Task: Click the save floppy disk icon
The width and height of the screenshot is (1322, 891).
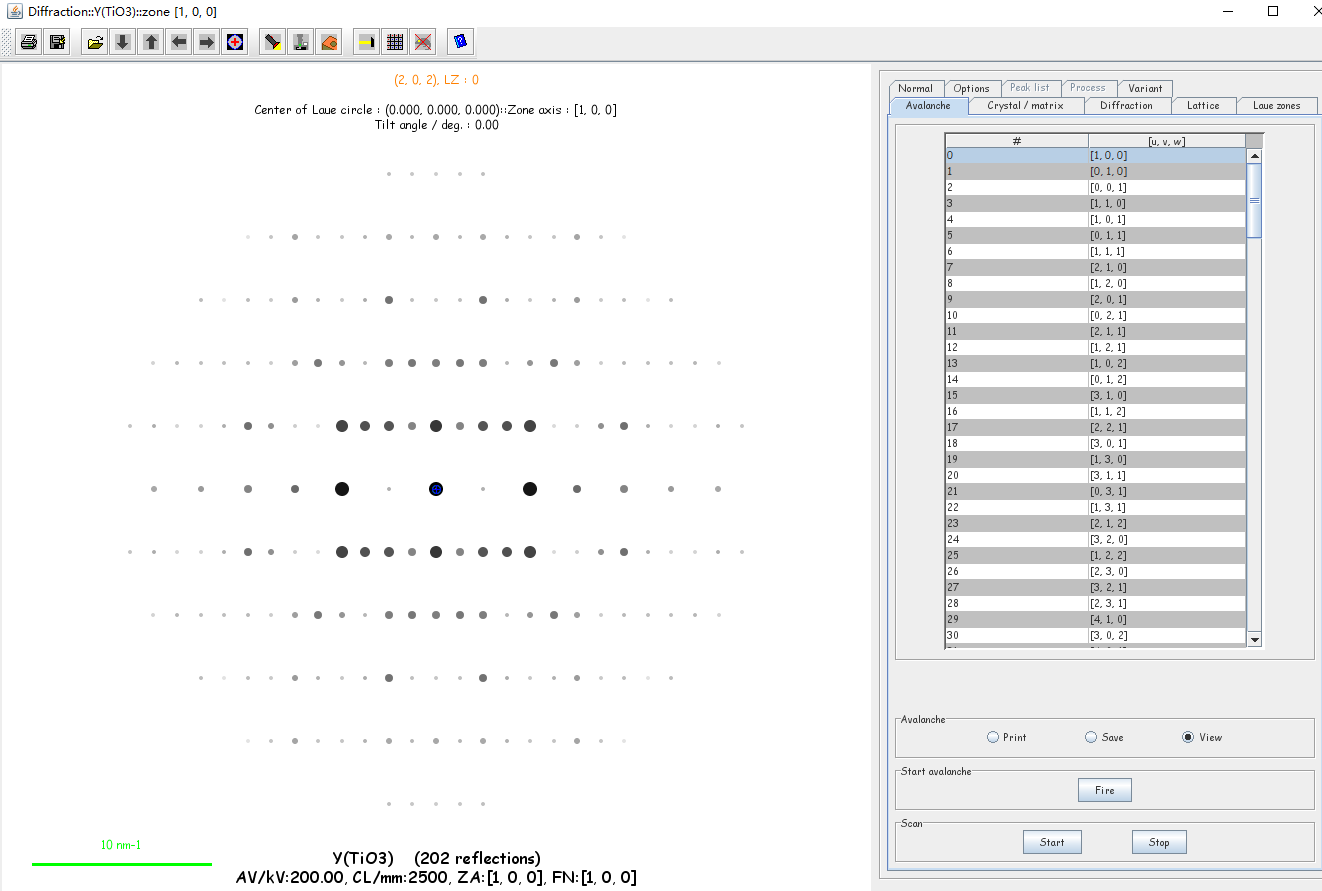Action: point(57,42)
